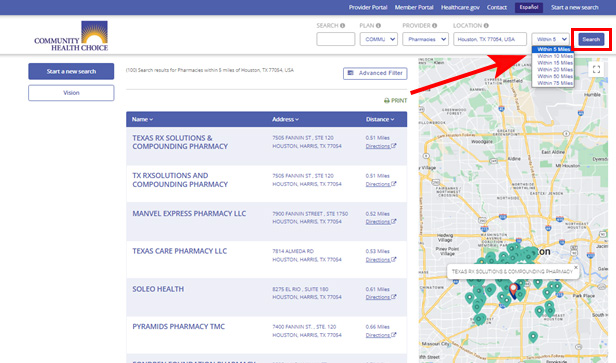The height and width of the screenshot is (363, 616).
Task: Click the Community Health Choice logo
Action: pyautogui.click(x=71, y=36)
